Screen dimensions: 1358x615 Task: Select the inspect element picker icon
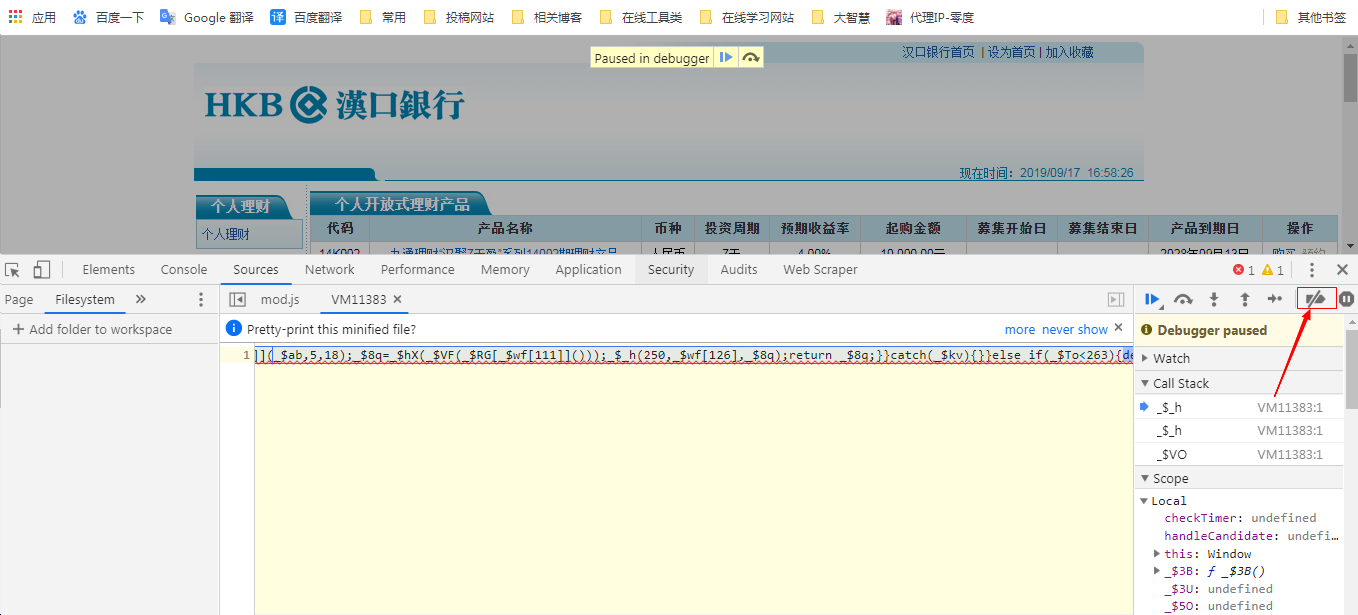[x=13, y=270]
